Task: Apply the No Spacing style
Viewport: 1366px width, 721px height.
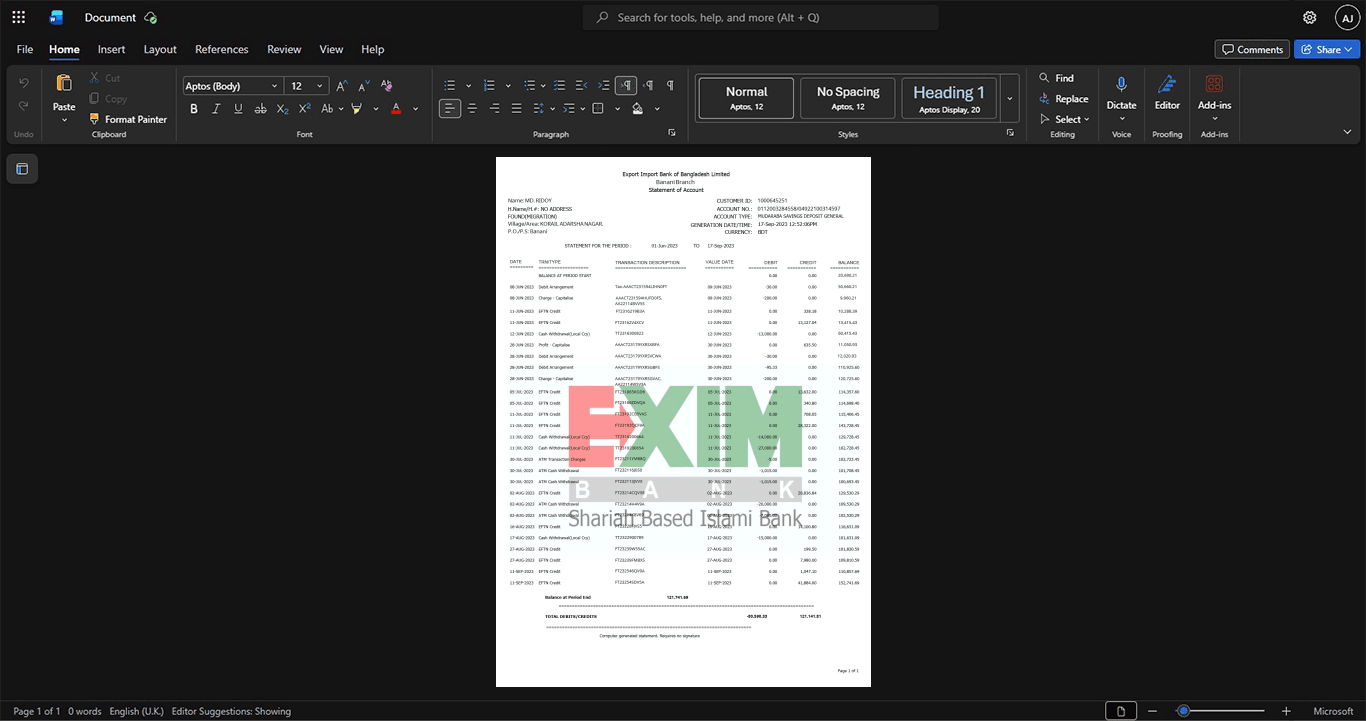Action: 848,98
